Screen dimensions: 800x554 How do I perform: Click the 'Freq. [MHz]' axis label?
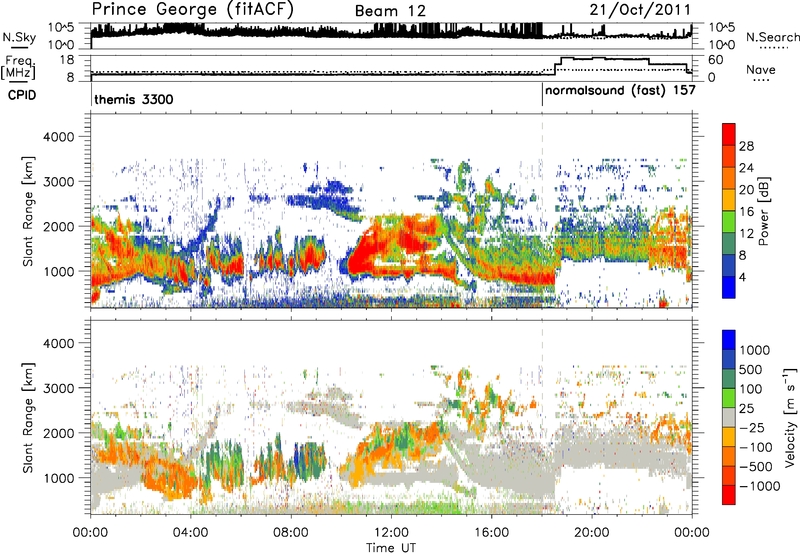click(18, 67)
